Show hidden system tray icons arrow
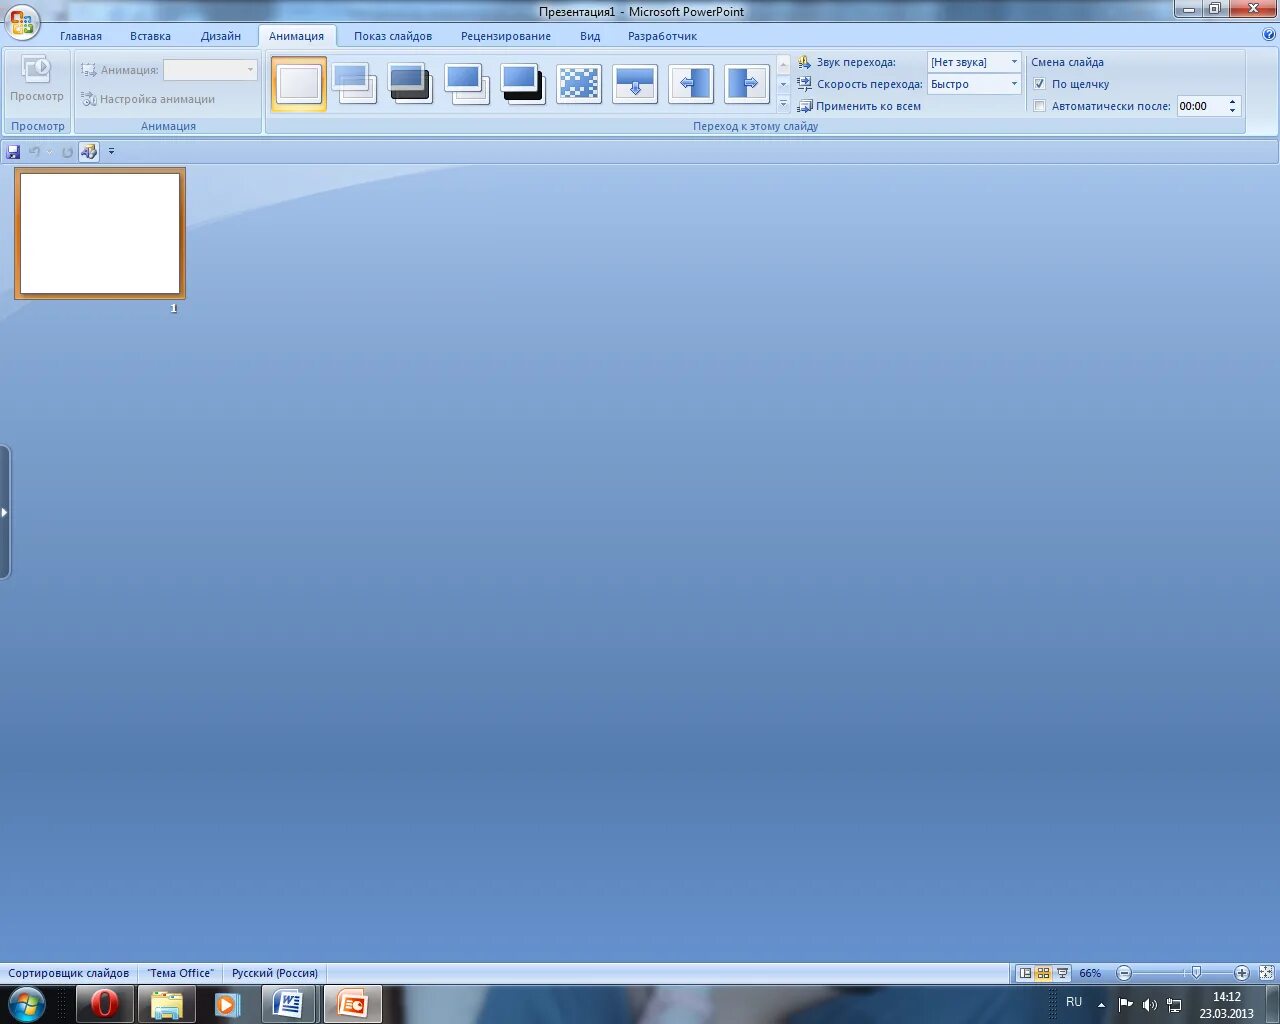This screenshot has width=1280, height=1024. pyautogui.click(x=1101, y=1005)
